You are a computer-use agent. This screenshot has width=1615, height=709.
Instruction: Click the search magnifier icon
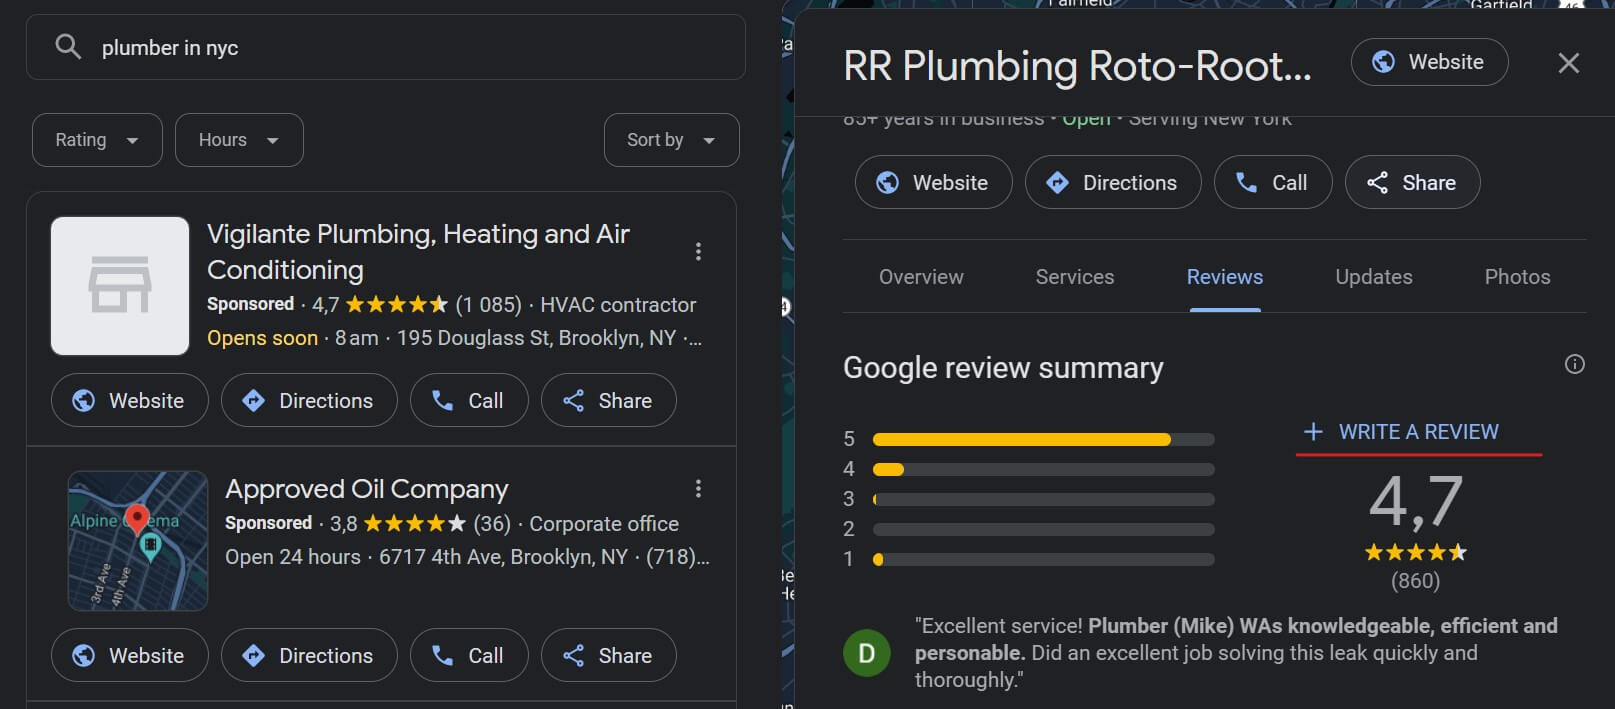pyautogui.click(x=68, y=47)
